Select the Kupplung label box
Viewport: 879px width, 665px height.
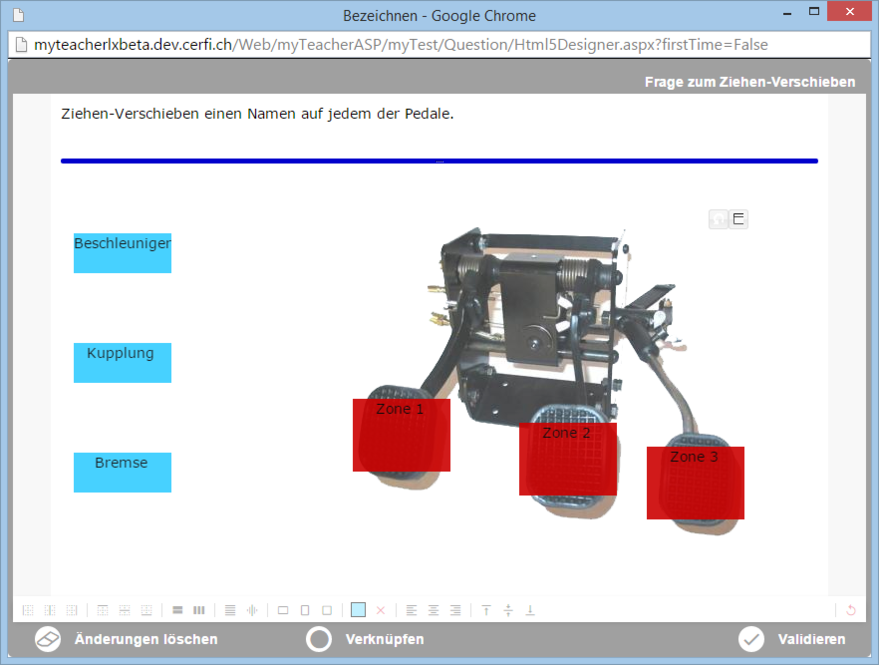[x=122, y=363]
